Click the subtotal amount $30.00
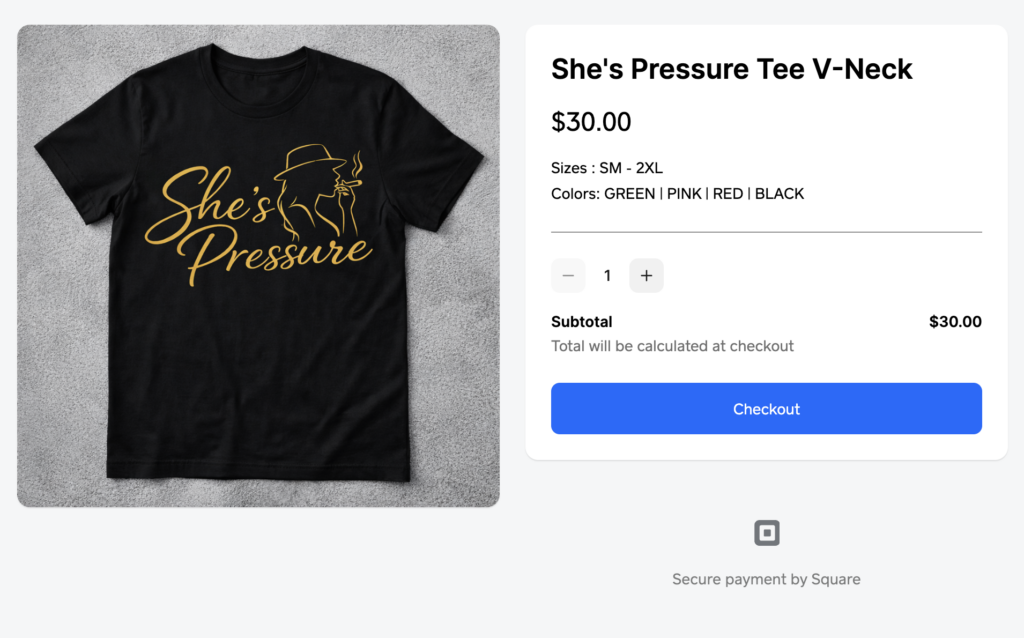The image size is (1024, 638). click(955, 322)
